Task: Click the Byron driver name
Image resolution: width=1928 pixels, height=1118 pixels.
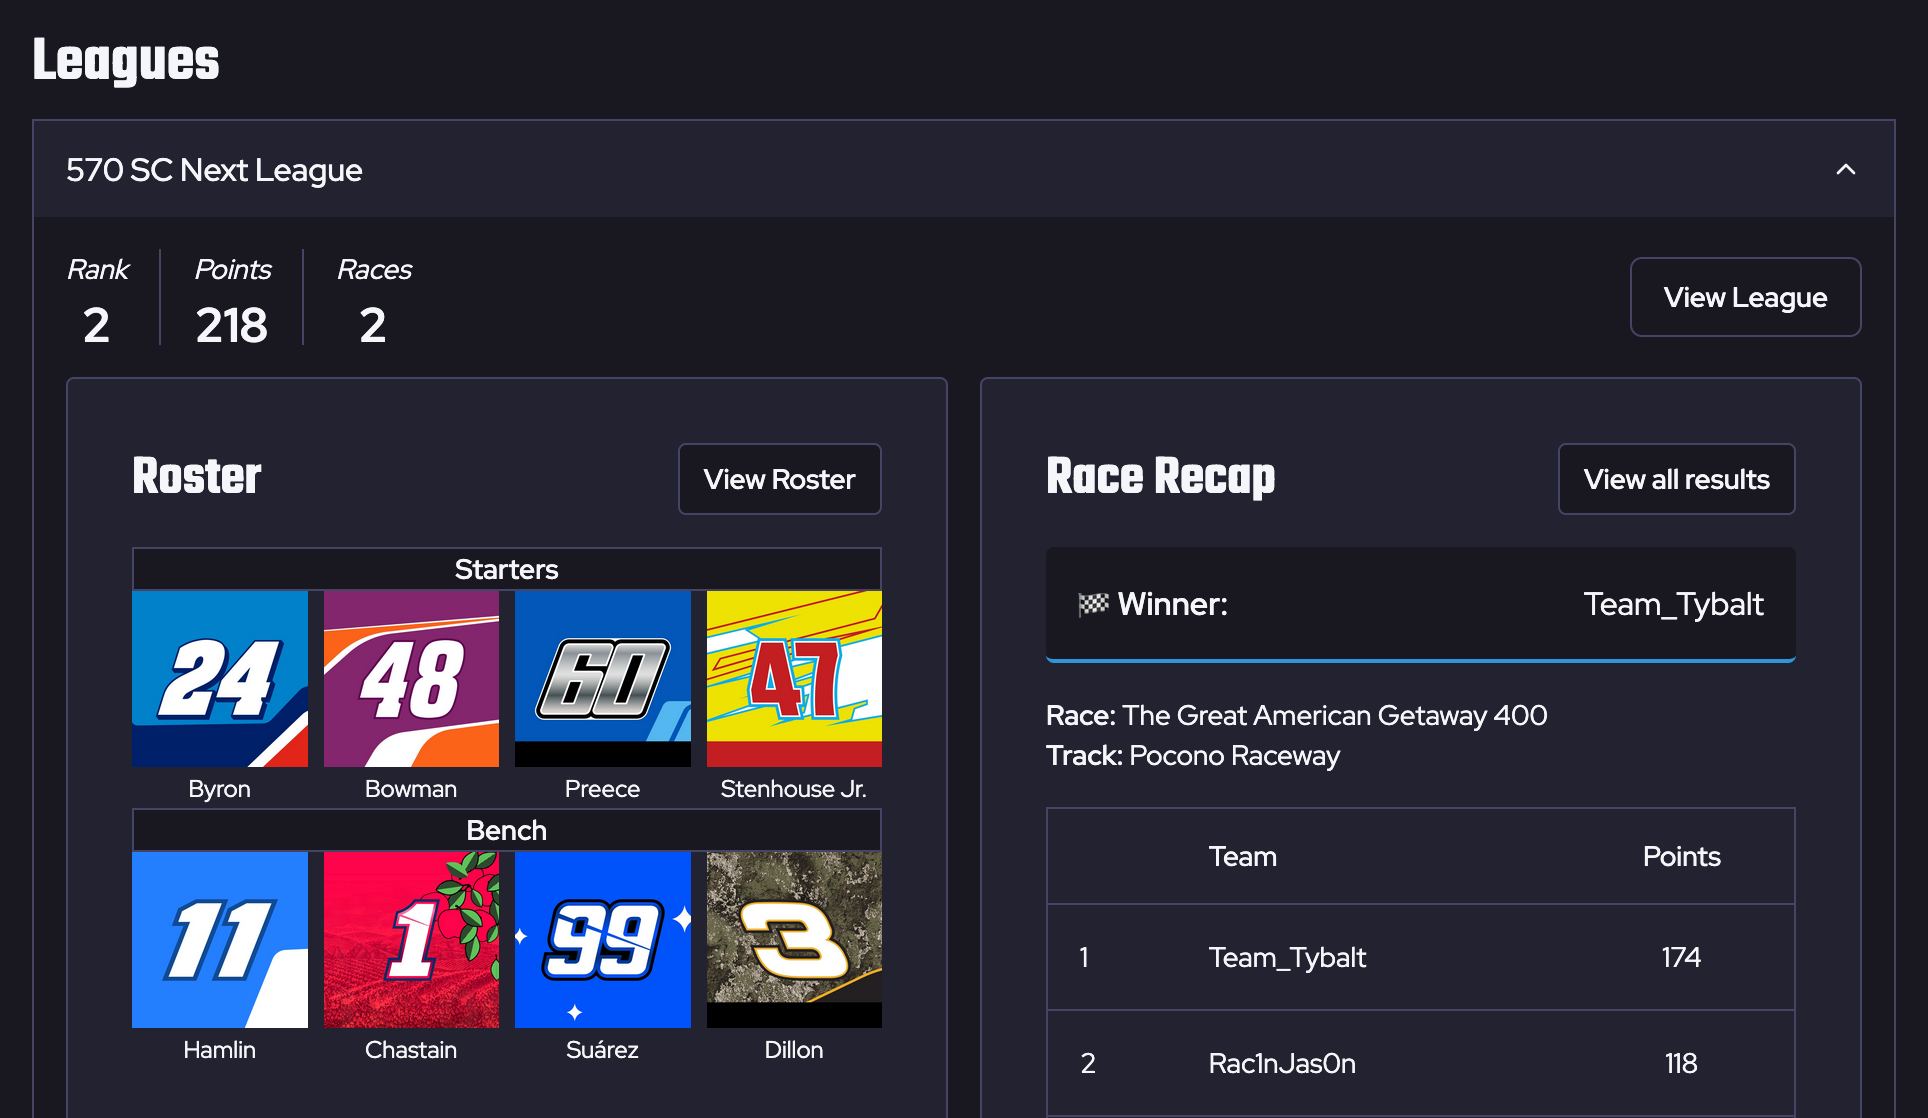Action: [219, 789]
